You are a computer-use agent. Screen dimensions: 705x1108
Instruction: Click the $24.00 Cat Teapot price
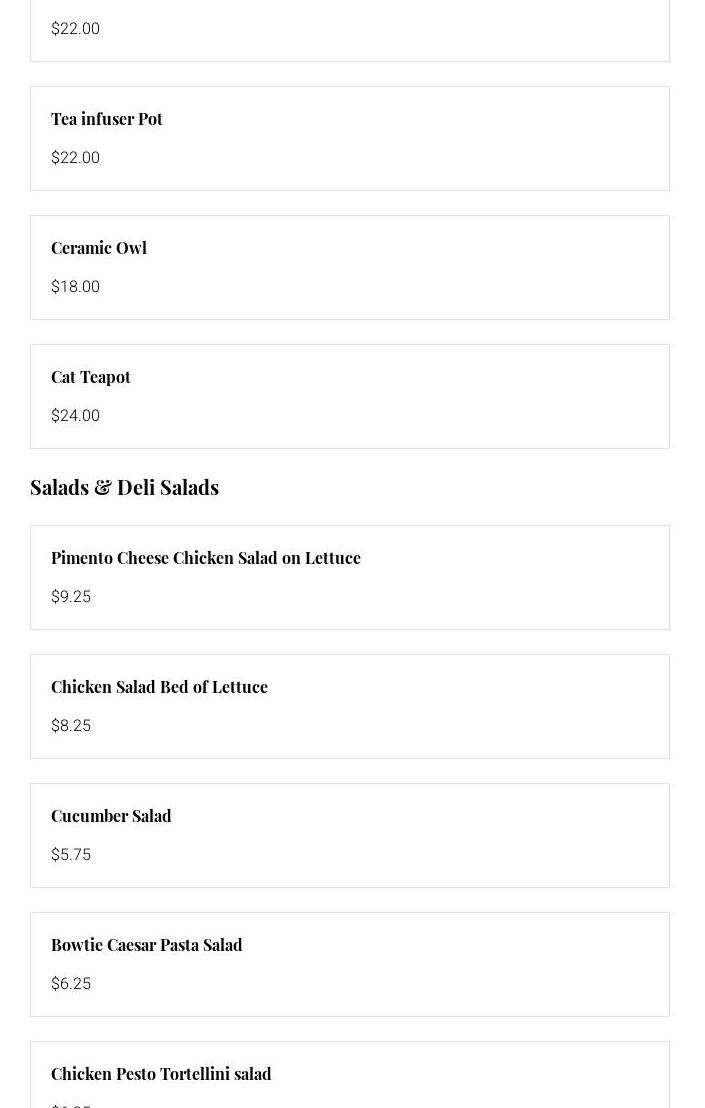[75, 416]
